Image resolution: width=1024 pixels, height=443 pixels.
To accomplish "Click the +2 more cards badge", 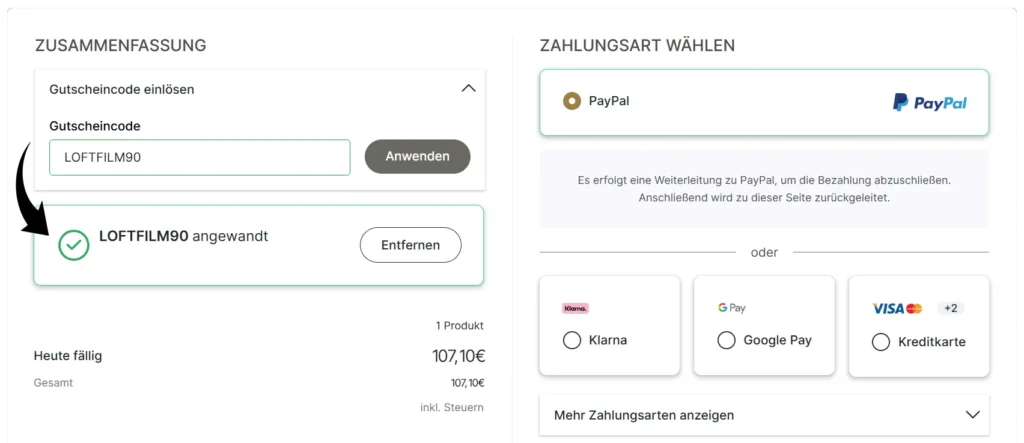I will pyautogui.click(x=950, y=308).
